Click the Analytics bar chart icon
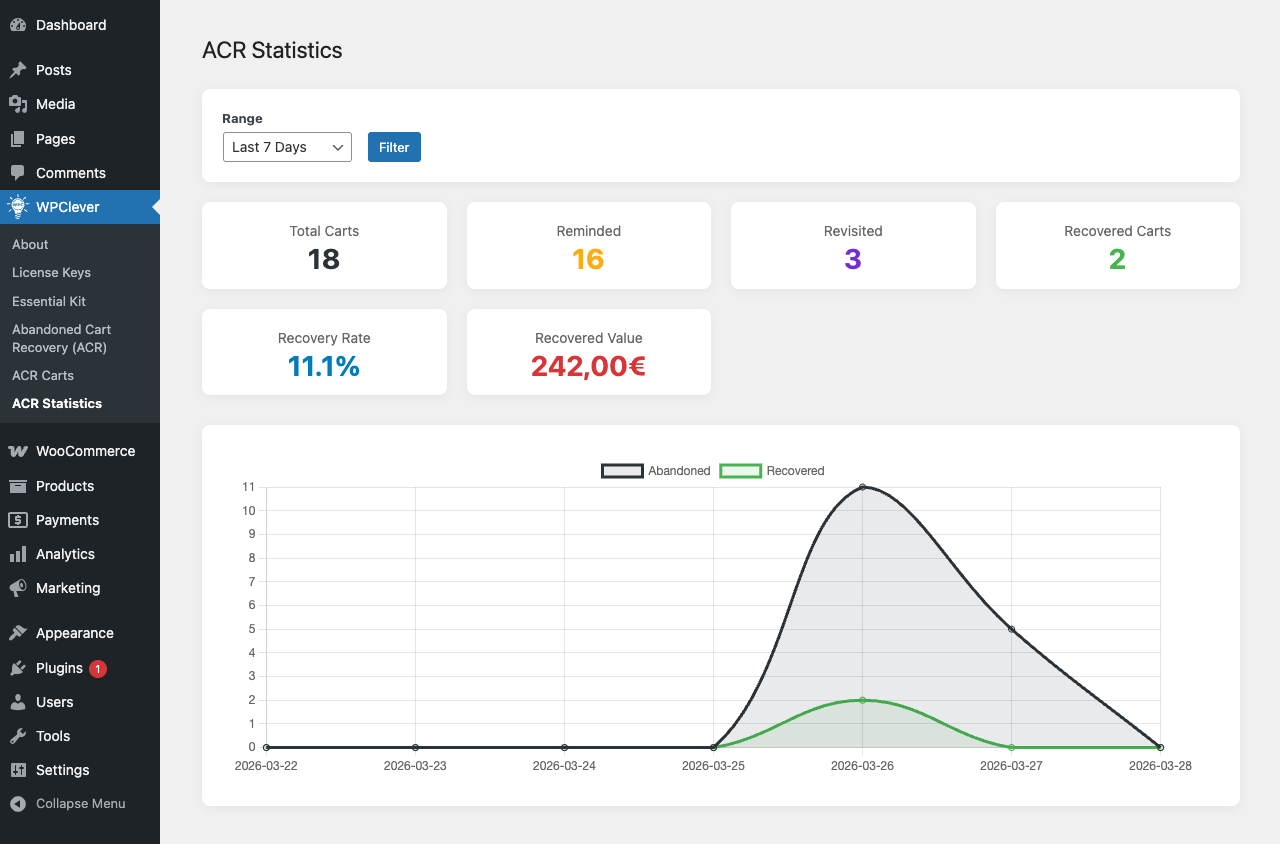 tap(18, 554)
